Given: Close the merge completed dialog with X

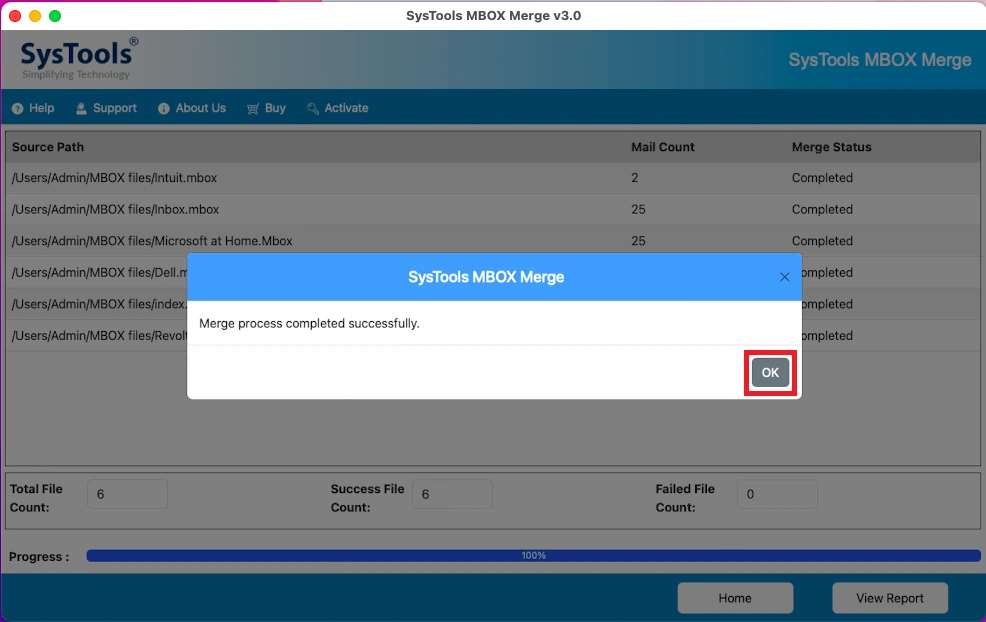Looking at the screenshot, I should click(784, 277).
